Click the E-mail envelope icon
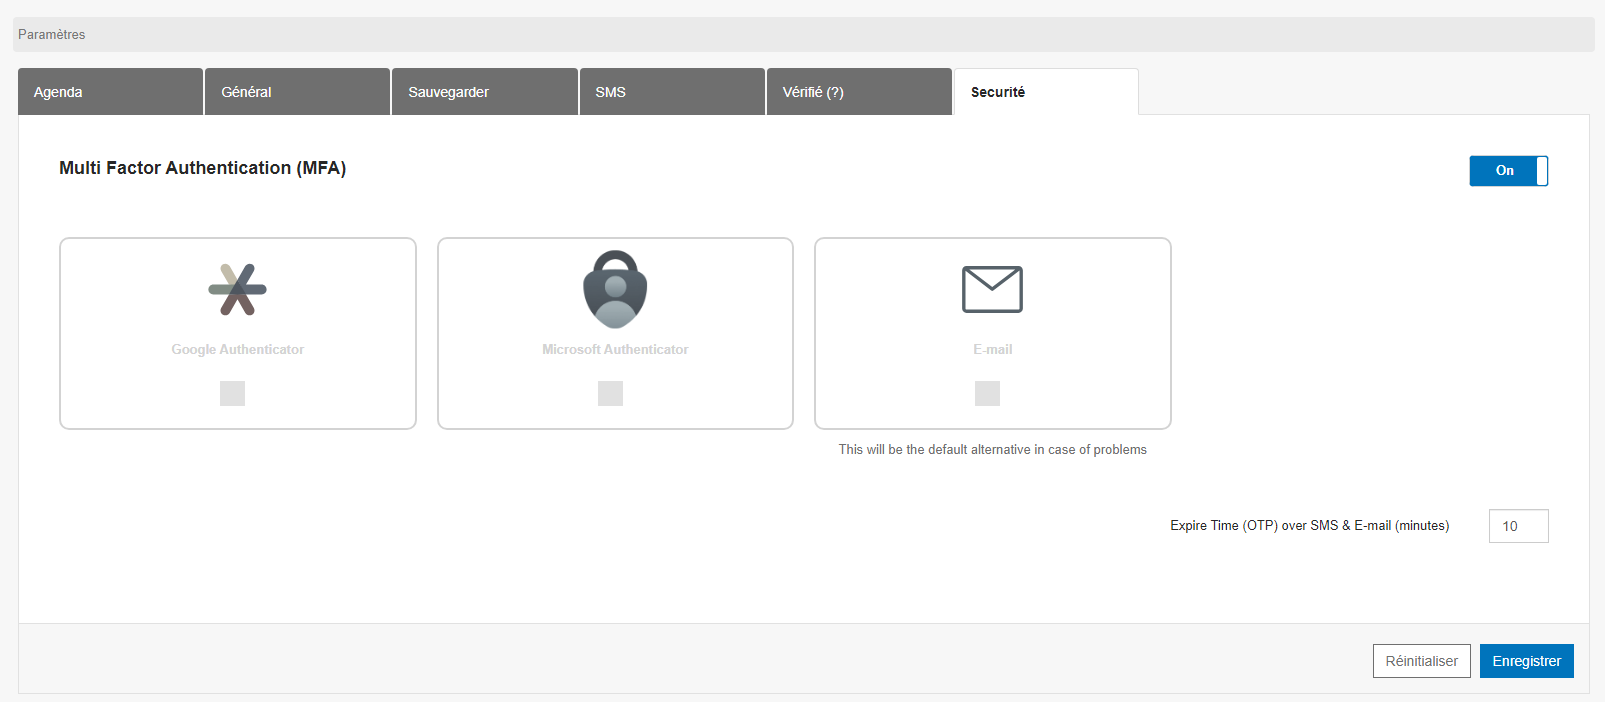 pos(992,289)
